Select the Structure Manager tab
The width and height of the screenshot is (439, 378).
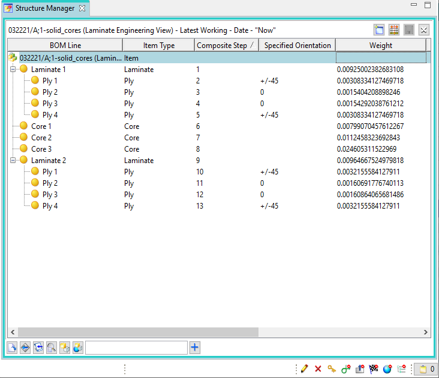[45, 8]
